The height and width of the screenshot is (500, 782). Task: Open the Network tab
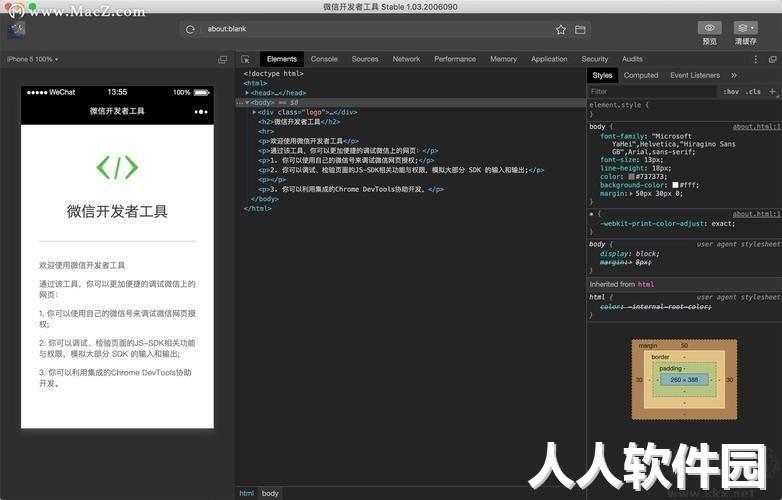coord(406,59)
